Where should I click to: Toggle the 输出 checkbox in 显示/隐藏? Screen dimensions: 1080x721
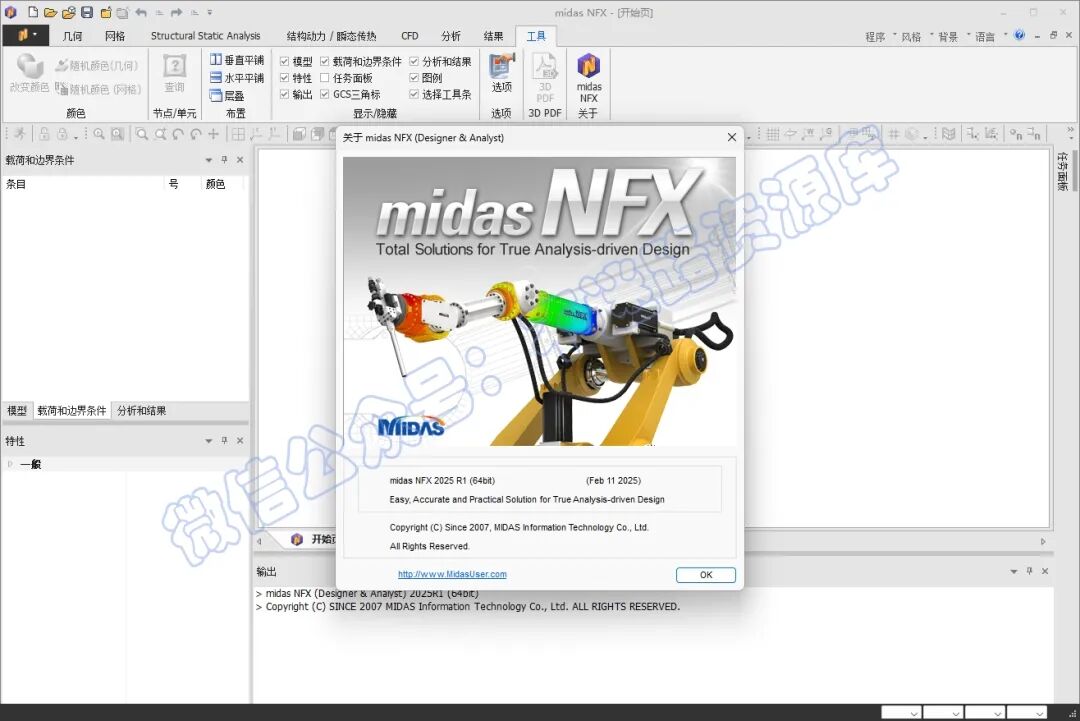(284, 94)
